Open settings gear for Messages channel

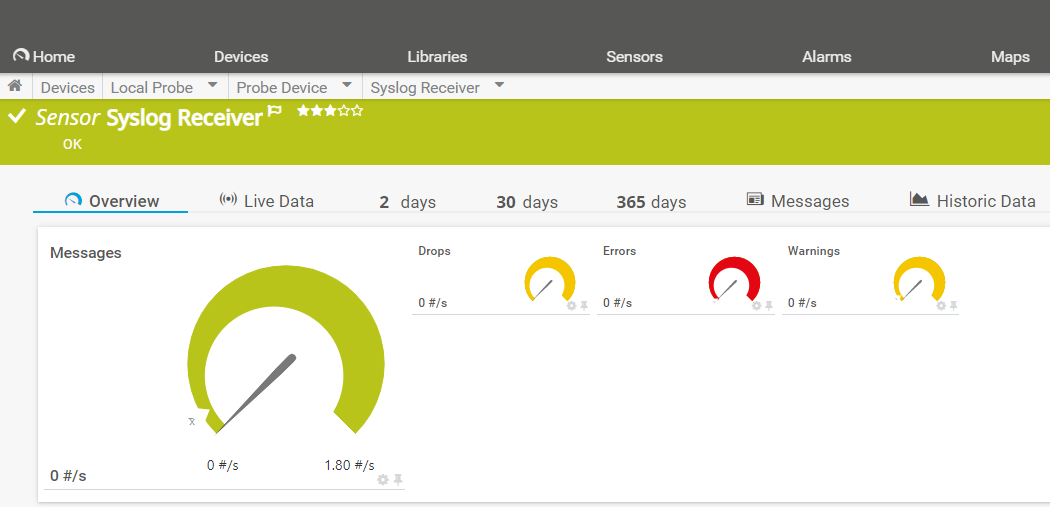pyautogui.click(x=383, y=480)
